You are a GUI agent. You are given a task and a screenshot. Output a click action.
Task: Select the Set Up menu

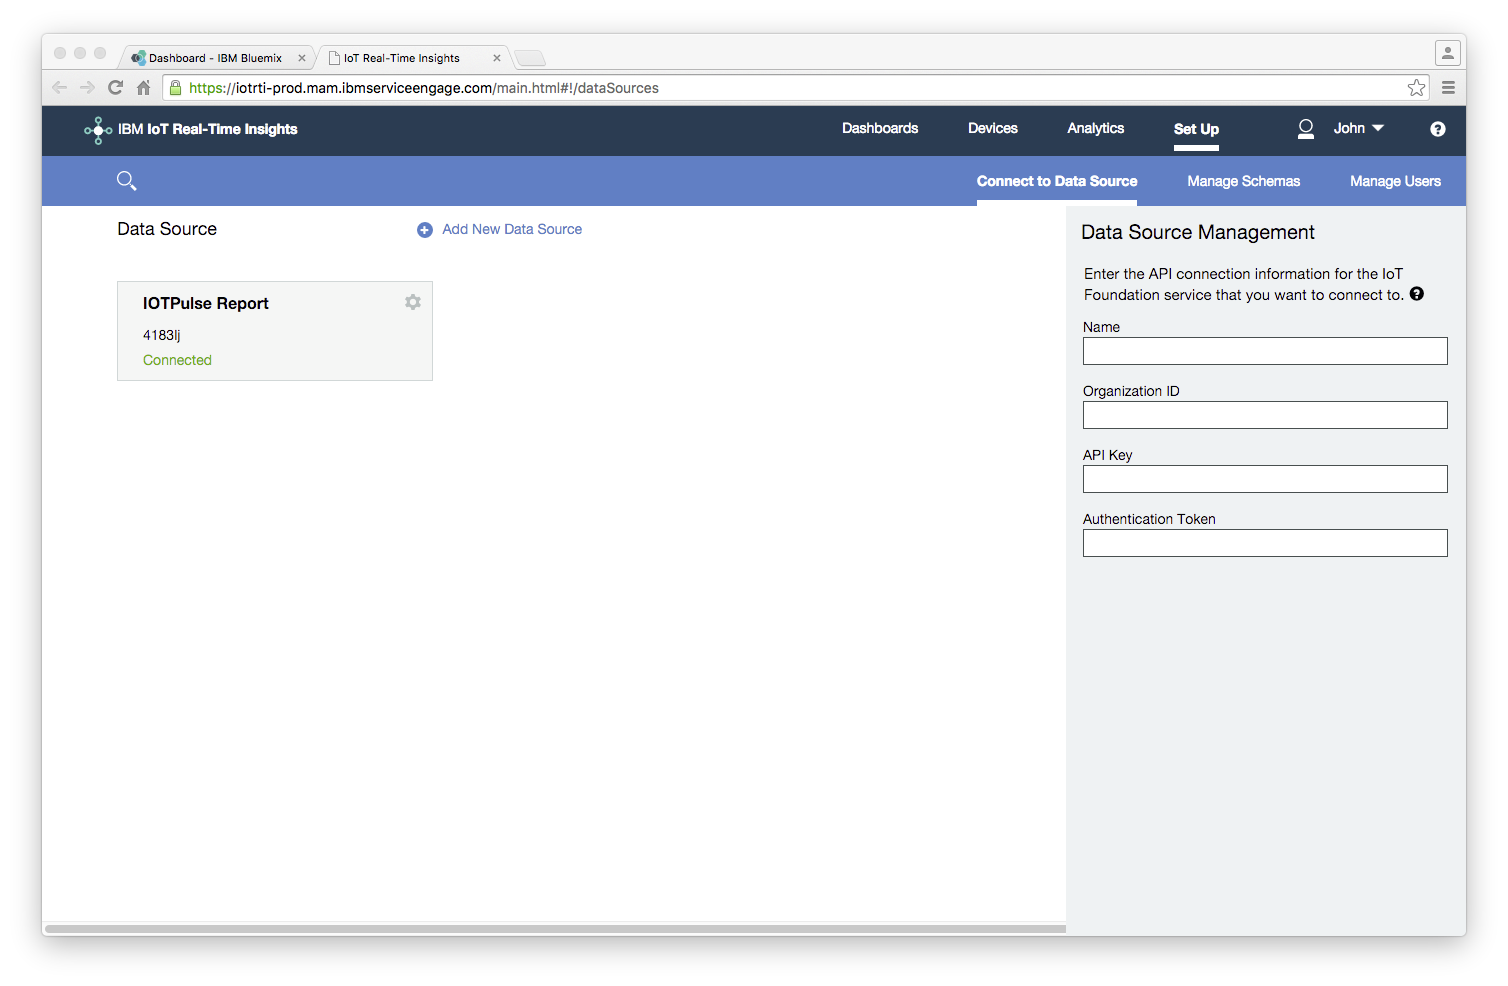(x=1196, y=130)
